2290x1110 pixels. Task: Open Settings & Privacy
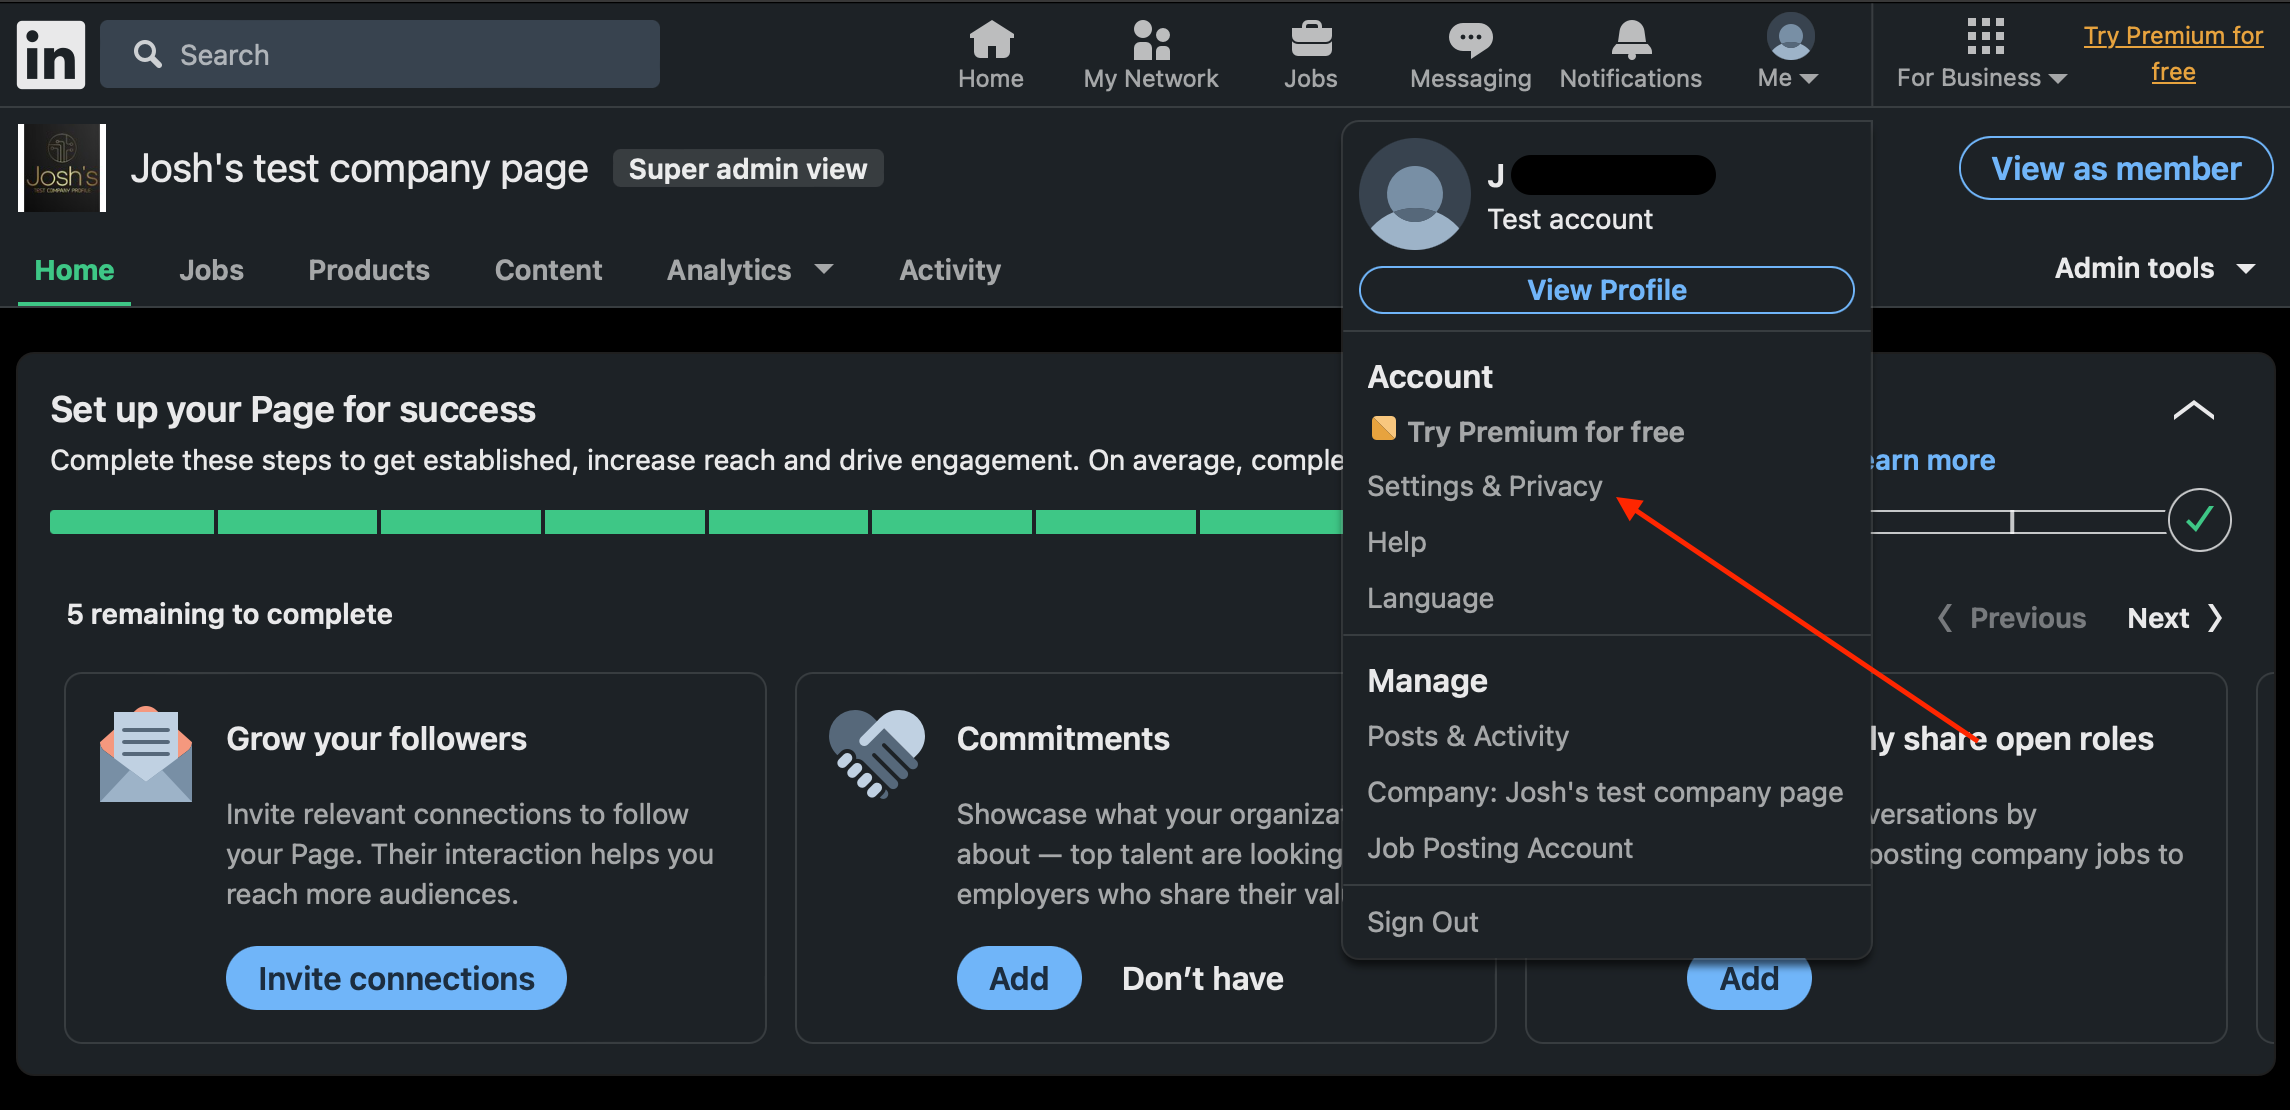click(x=1485, y=486)
